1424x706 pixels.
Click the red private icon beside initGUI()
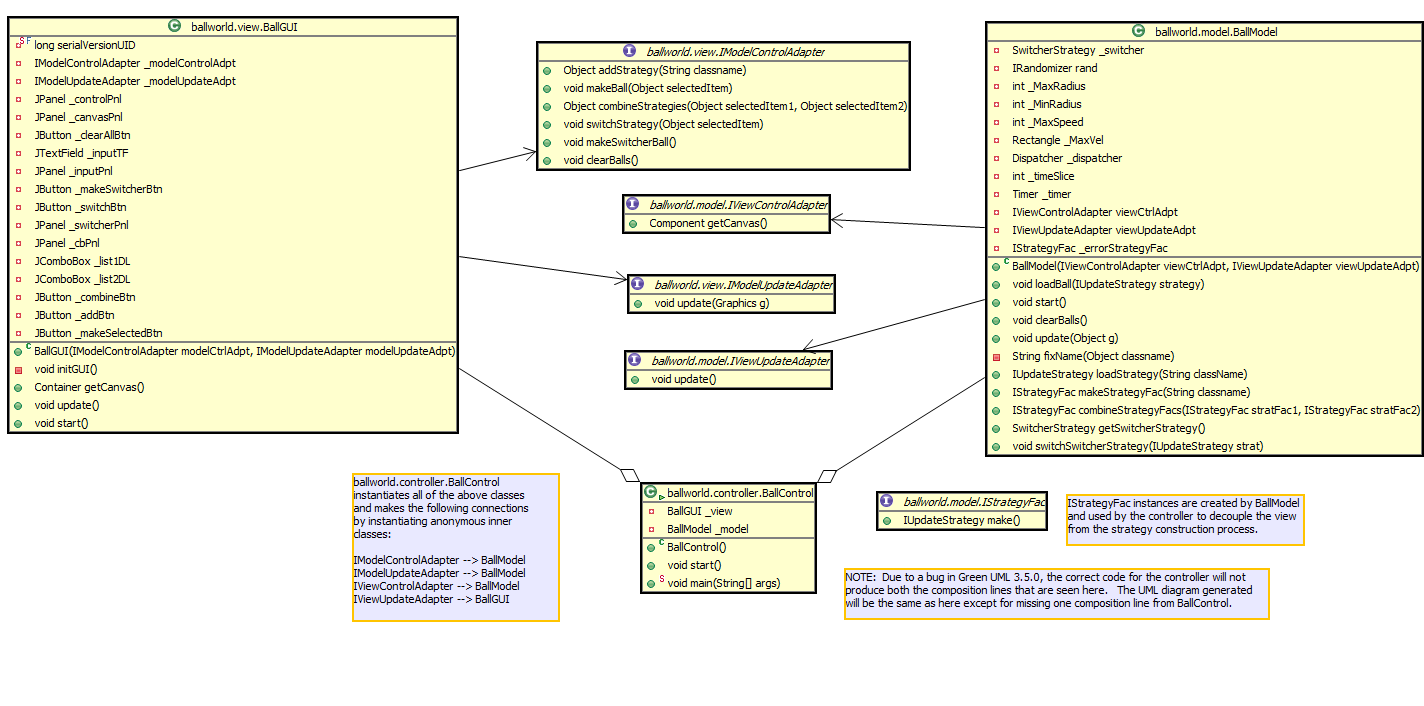19,370
